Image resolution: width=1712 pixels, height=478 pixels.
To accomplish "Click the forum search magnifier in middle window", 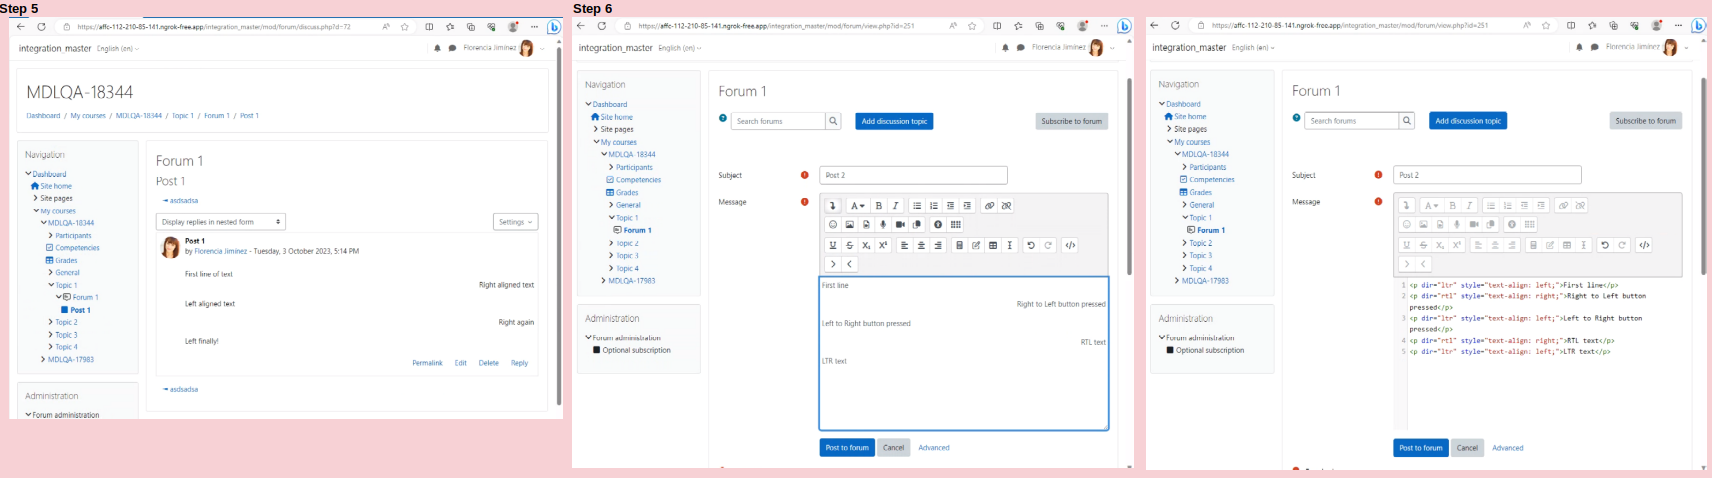I will point(833,121).
